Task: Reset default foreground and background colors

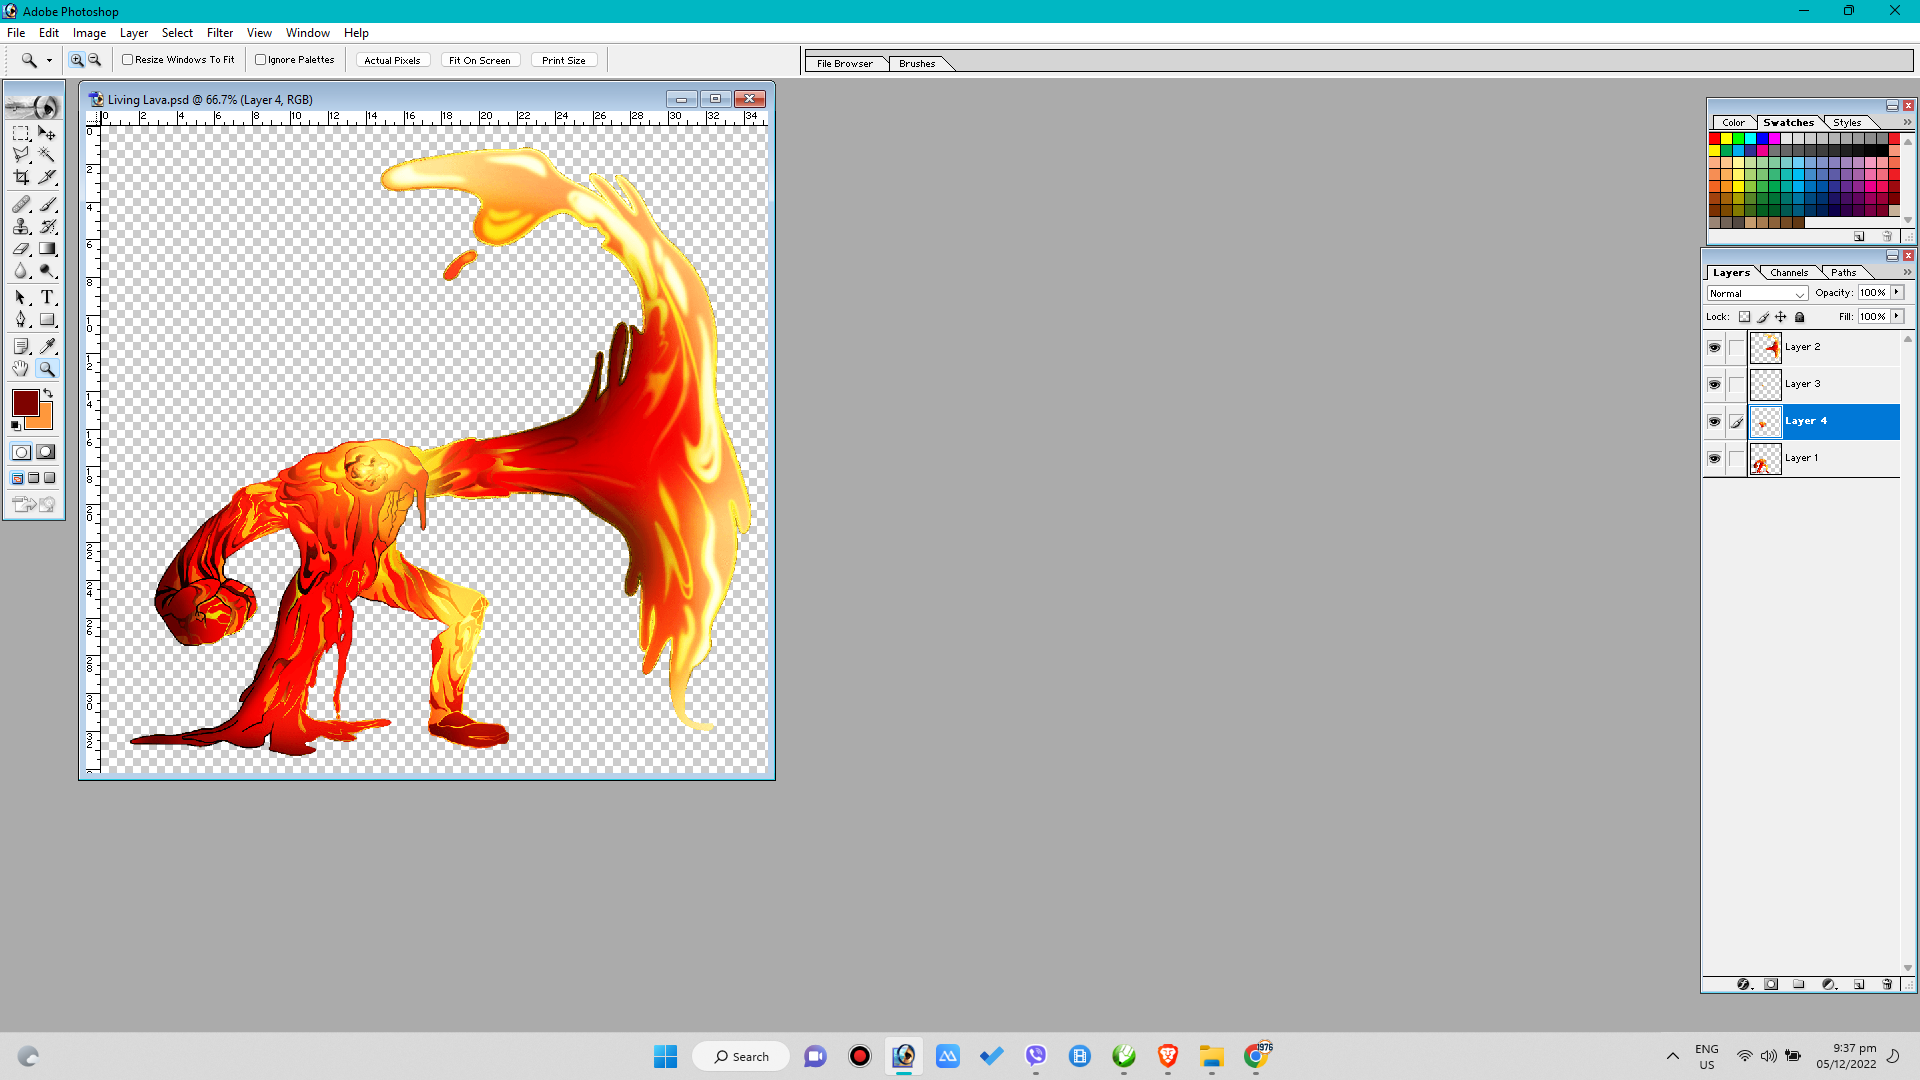Action: pyautogui.click(x=15, y=426)
